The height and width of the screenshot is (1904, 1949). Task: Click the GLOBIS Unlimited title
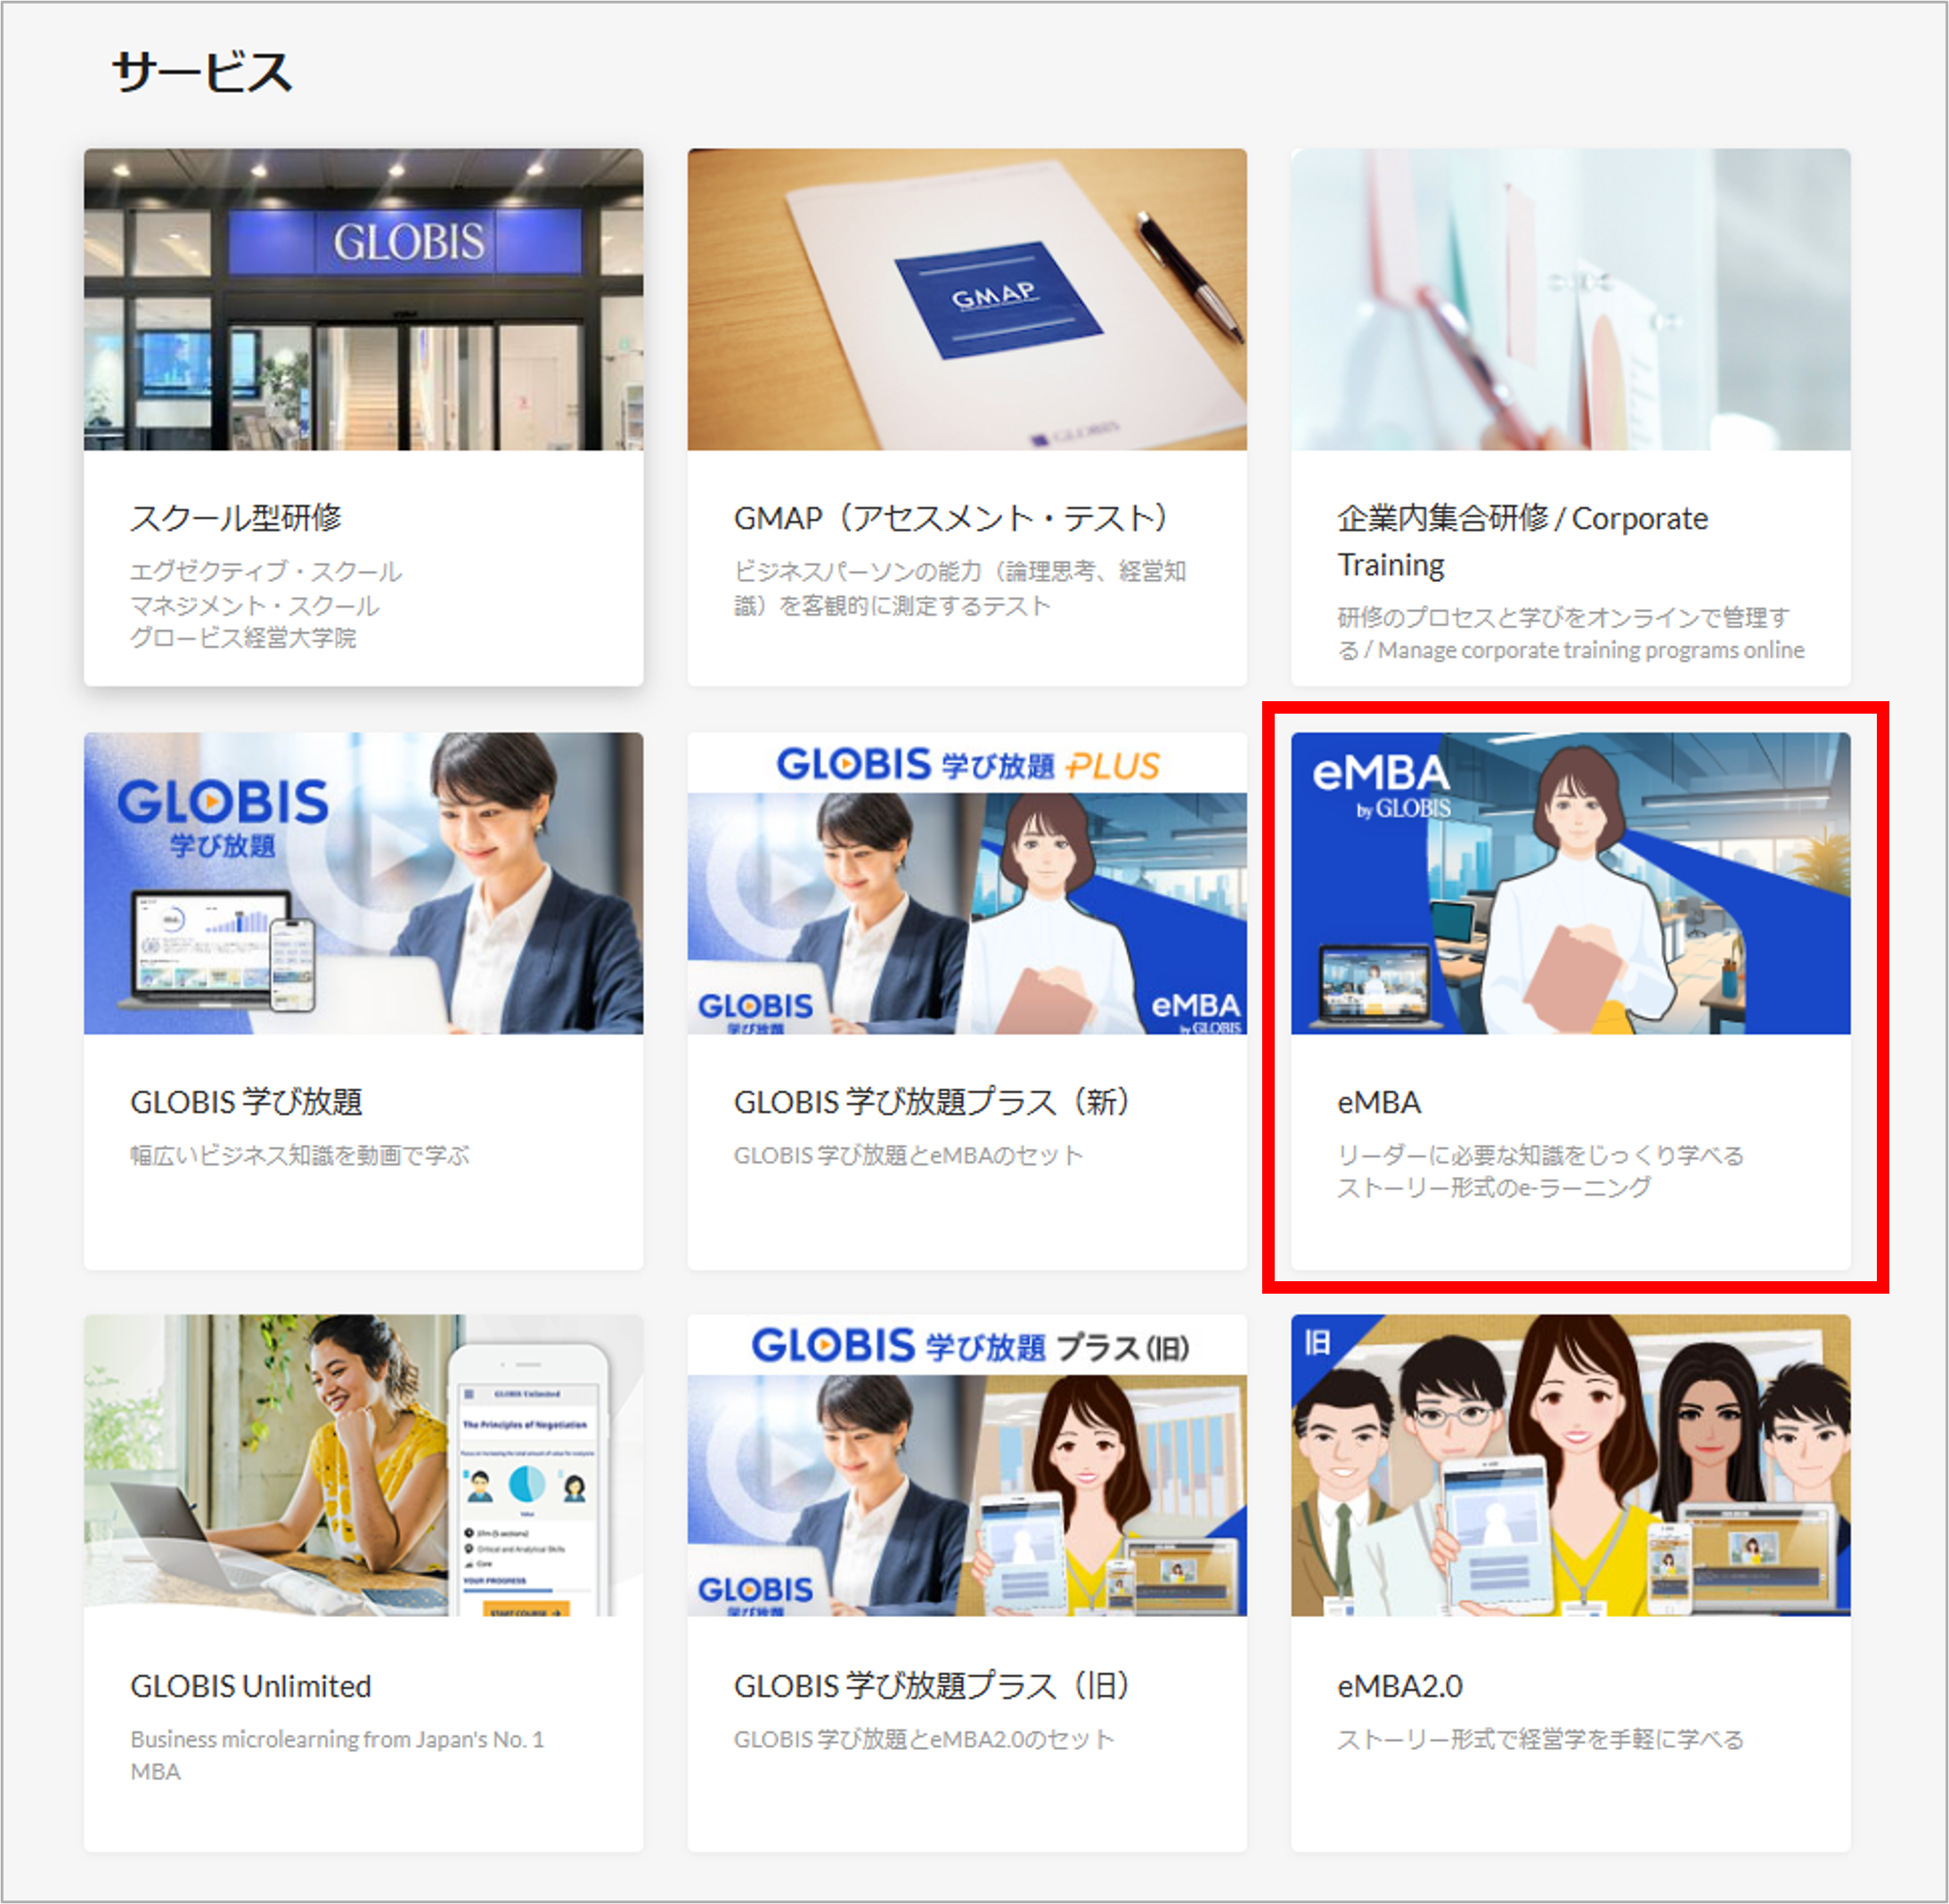[x=250, y=1685]
